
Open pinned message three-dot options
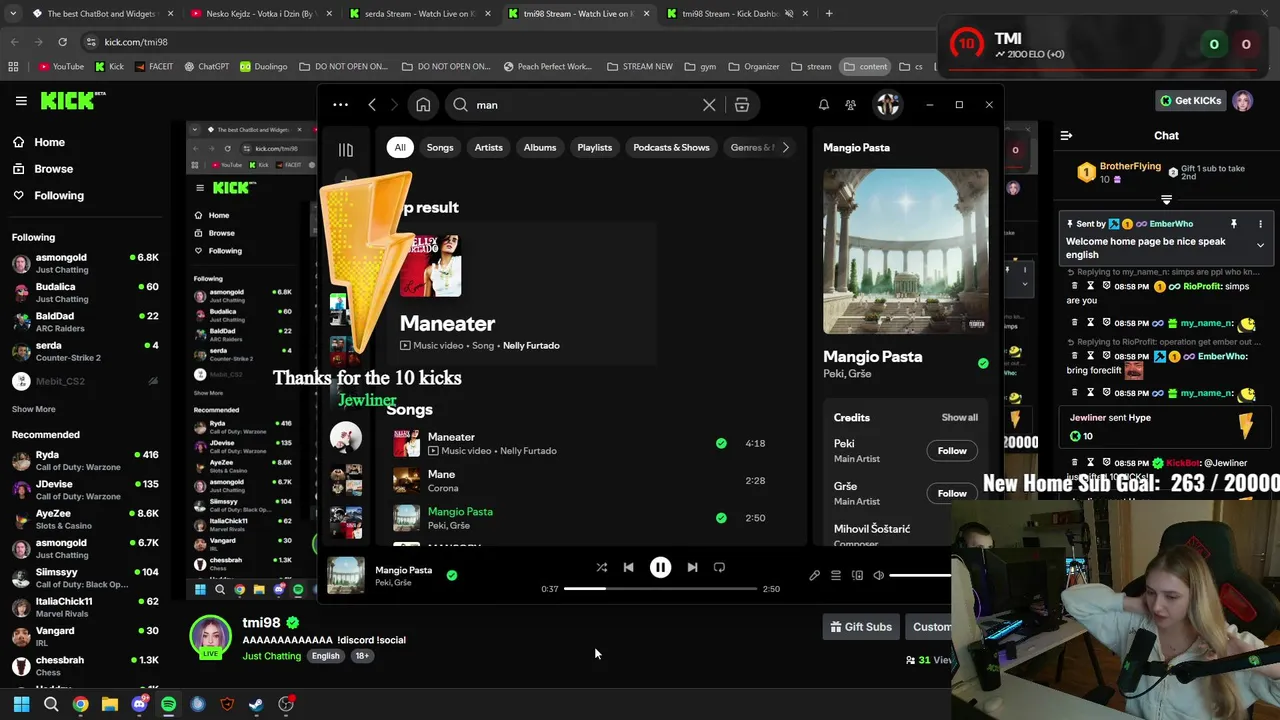1260,224
